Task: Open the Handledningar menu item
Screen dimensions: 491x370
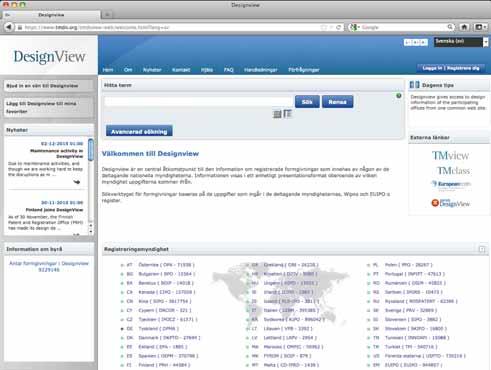Action: 261,70
